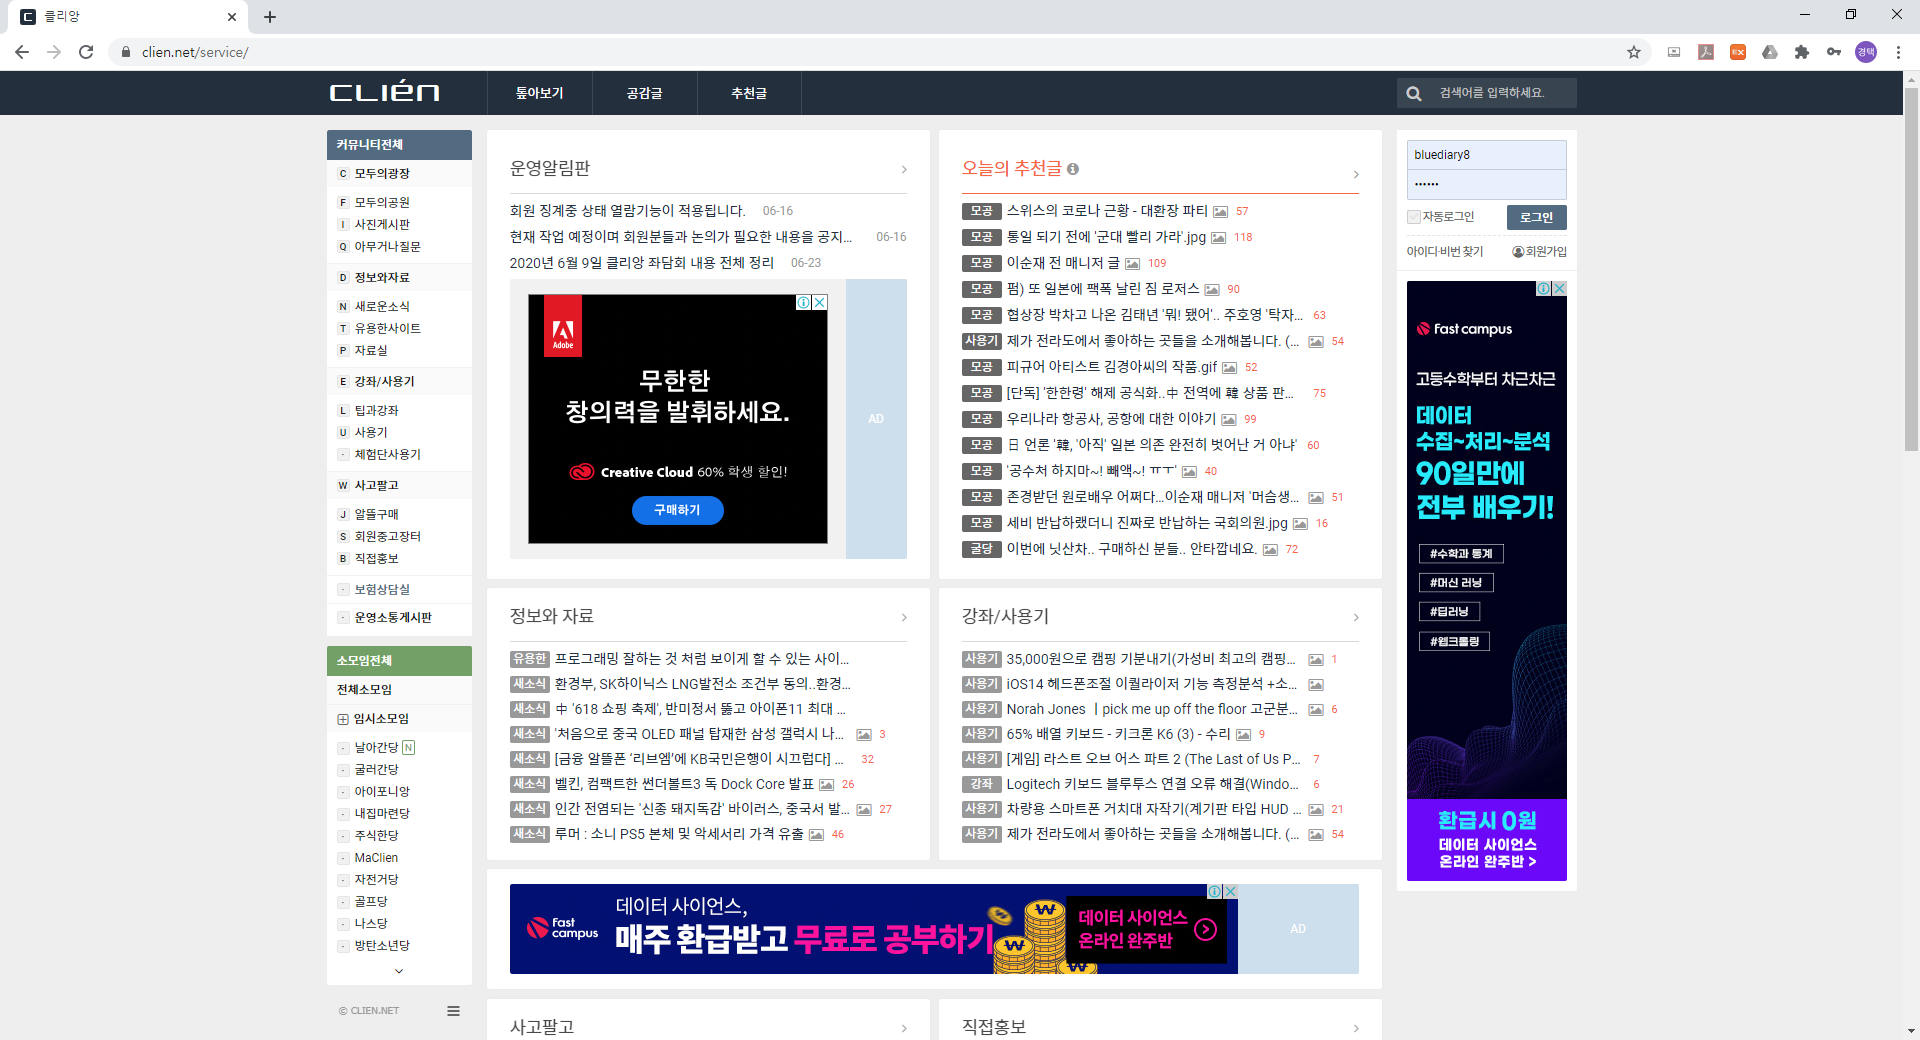This screenshot has height=1040, width=1920.
Task: Open the 보험상담실 board link
Action: 383,590
